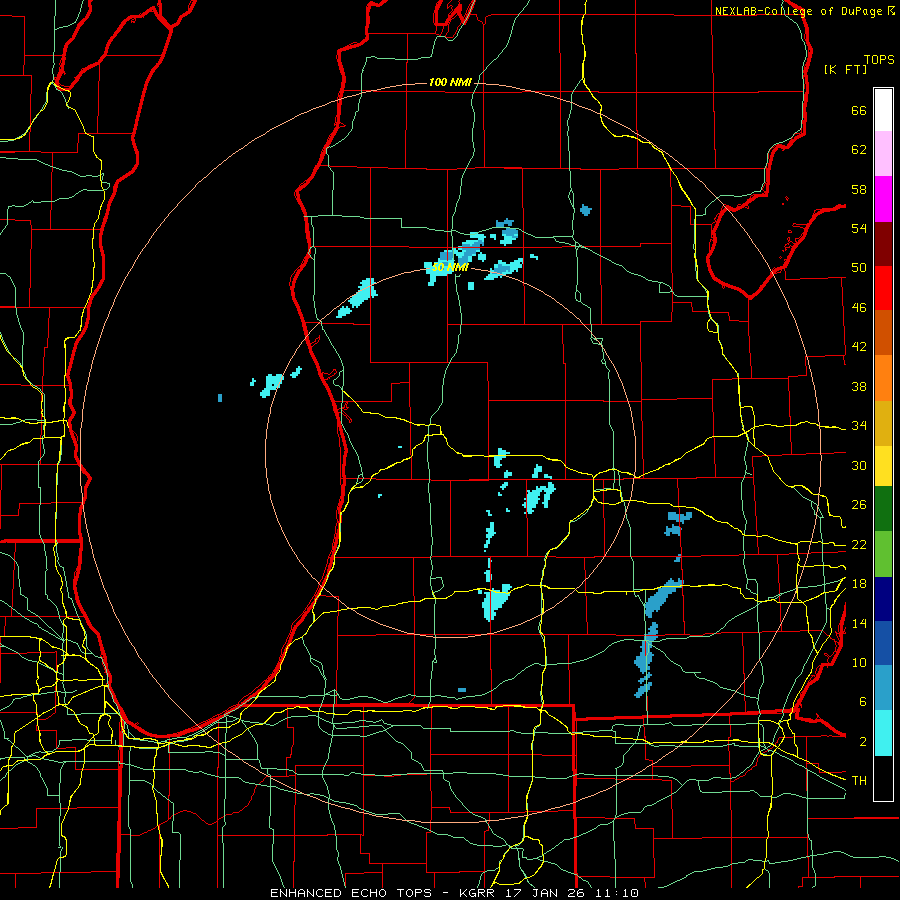Image resolution: width=900 pixels, height=900 pixels.
Task: Click the legend value '66'
Action: (859, 111)
